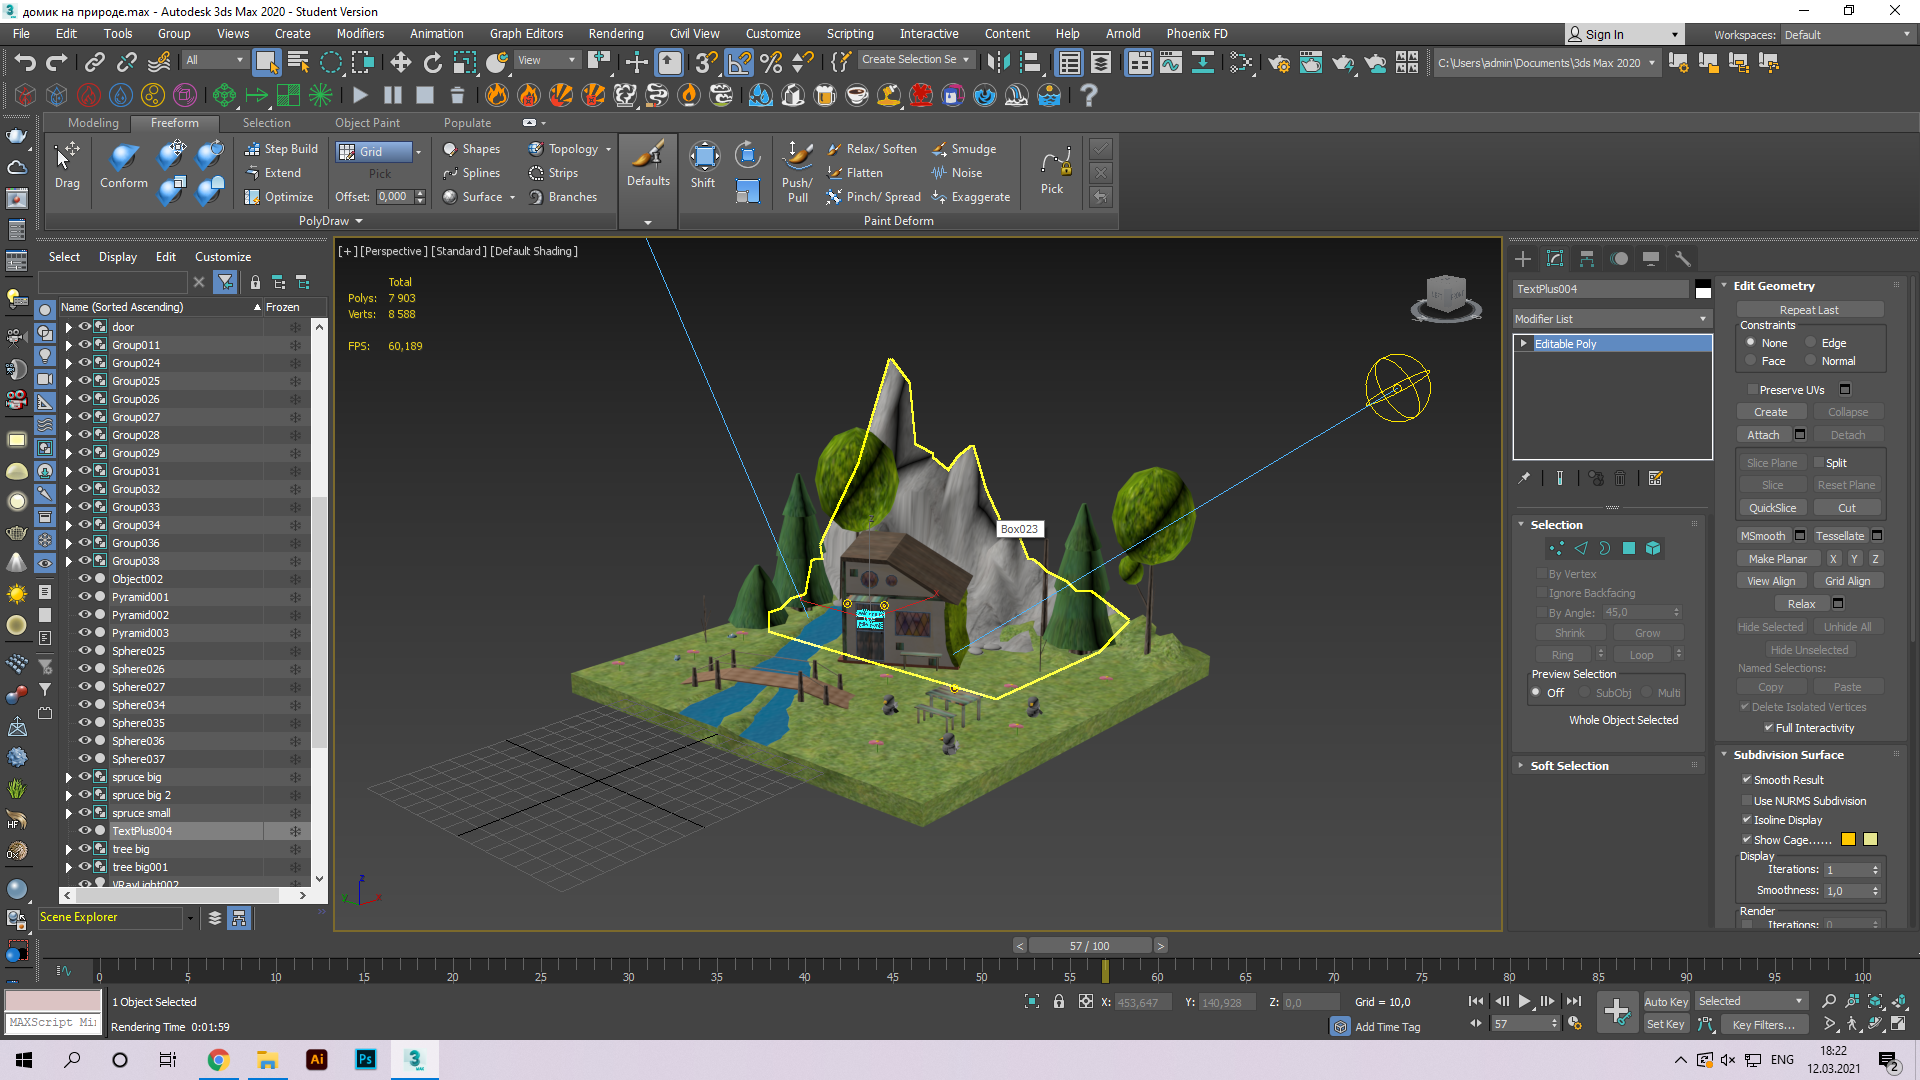Open the Grid dropdown in PolyDraw
This screenshot has width=1920, height=1080.
point(418,152)
